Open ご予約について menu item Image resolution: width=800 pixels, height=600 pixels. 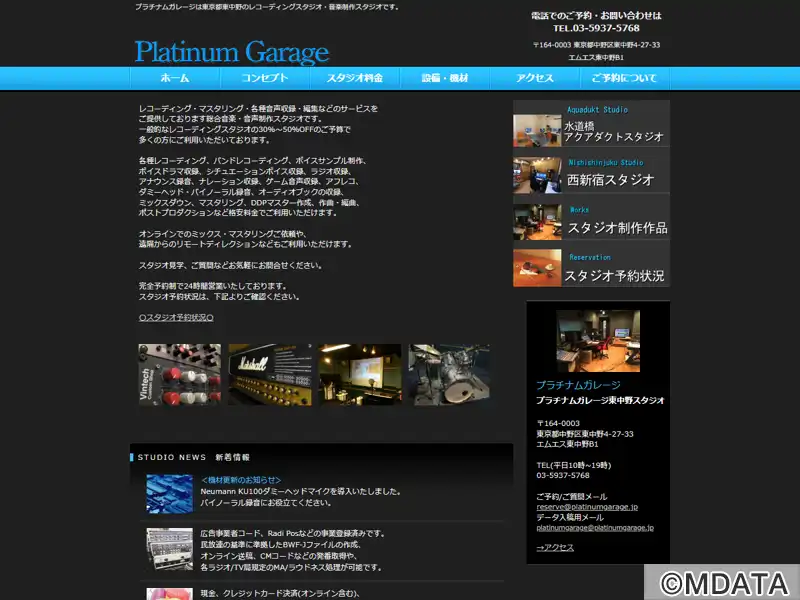(624, 78)
